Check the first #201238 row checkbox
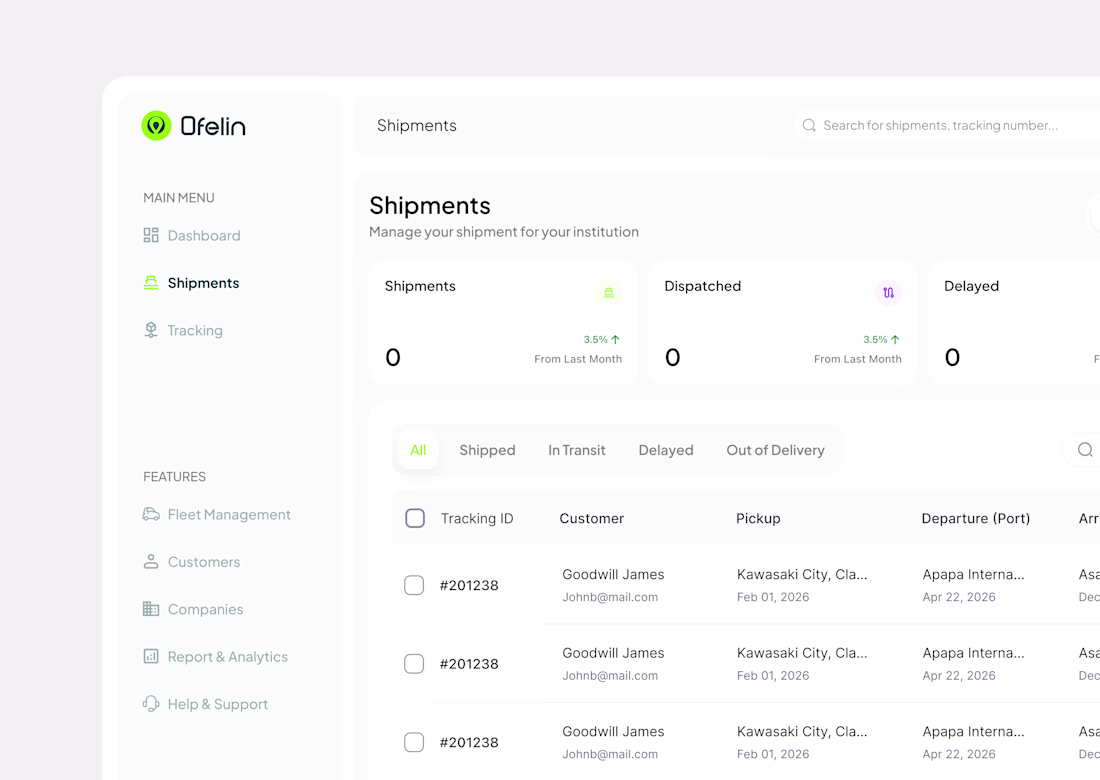The image size is (1100, 780). pyautogui.click(x=414, y=585)
